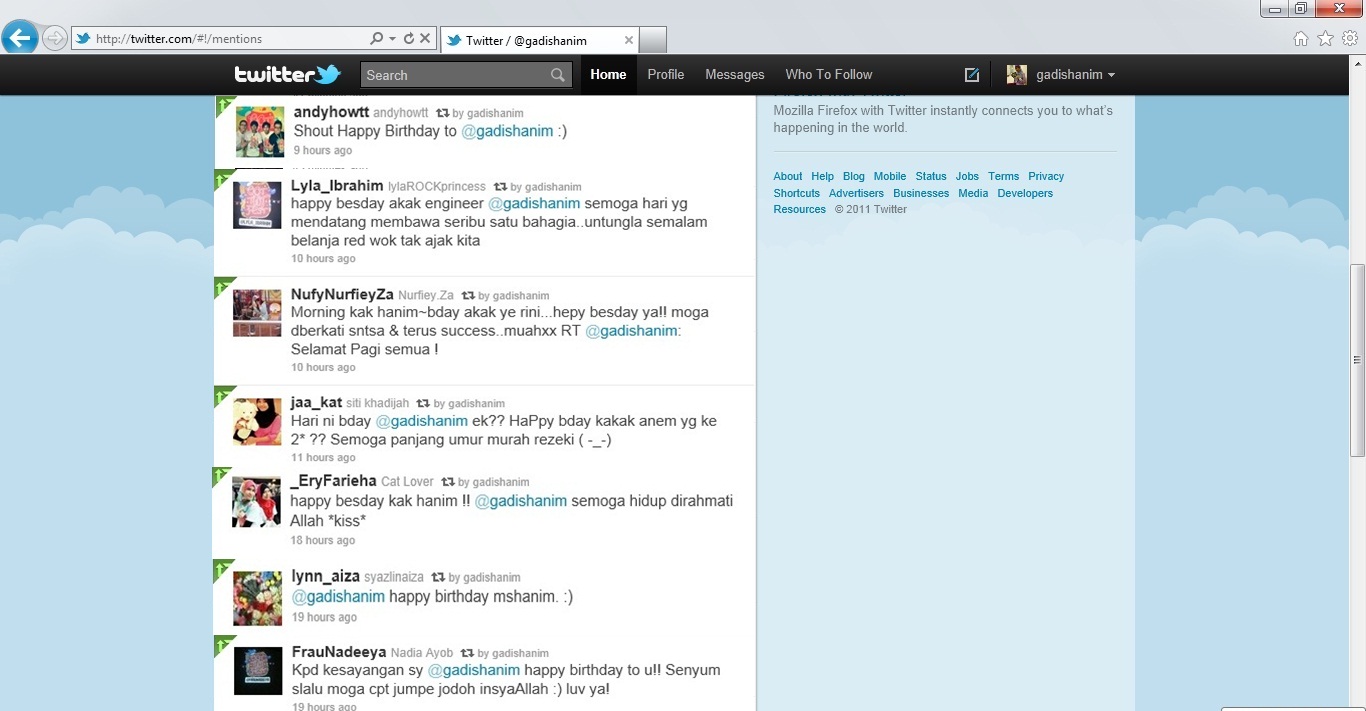Click @gadishanim mention in andyhowtt's tweet
The image size is (1366, 711).
(x=507, y=131)
